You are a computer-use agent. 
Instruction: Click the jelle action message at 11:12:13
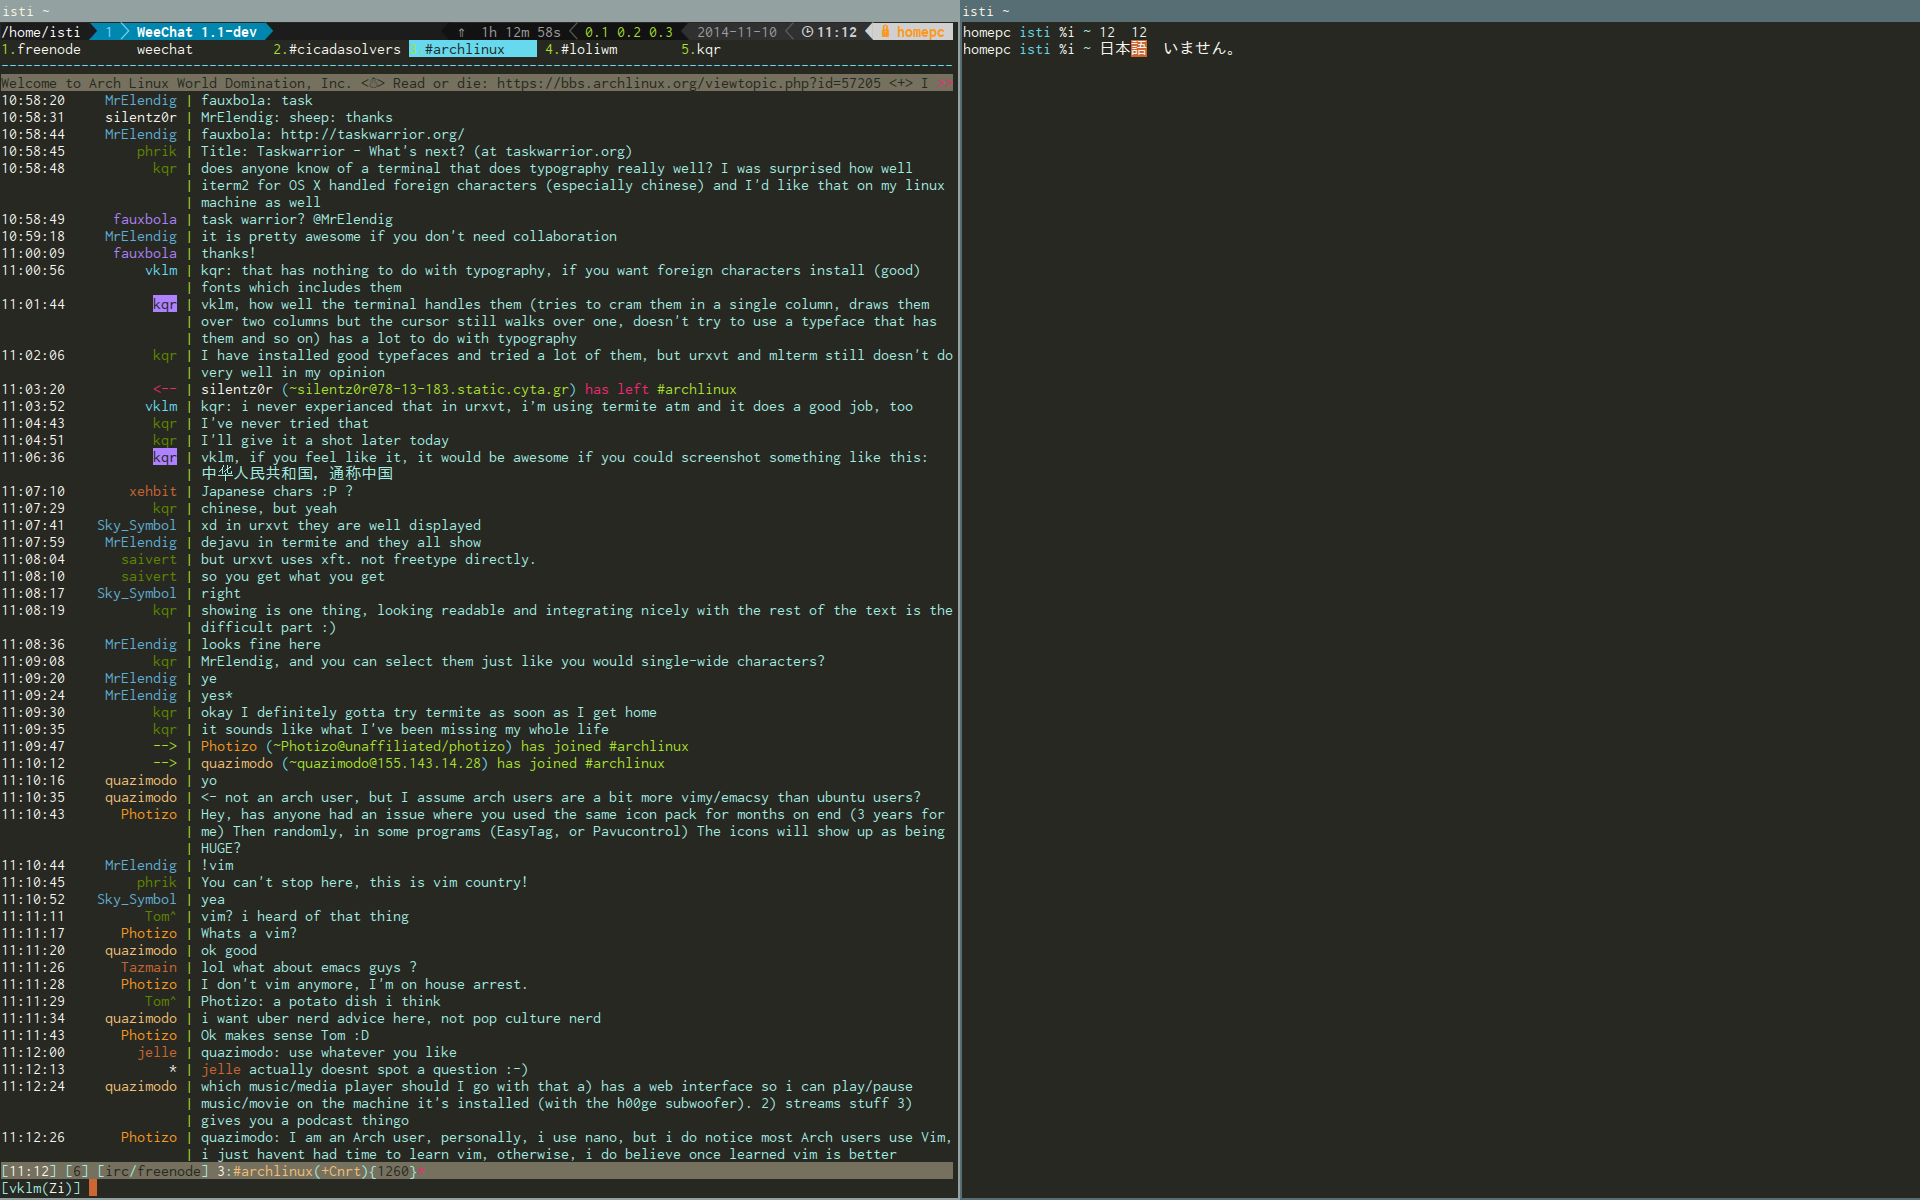365,1069
